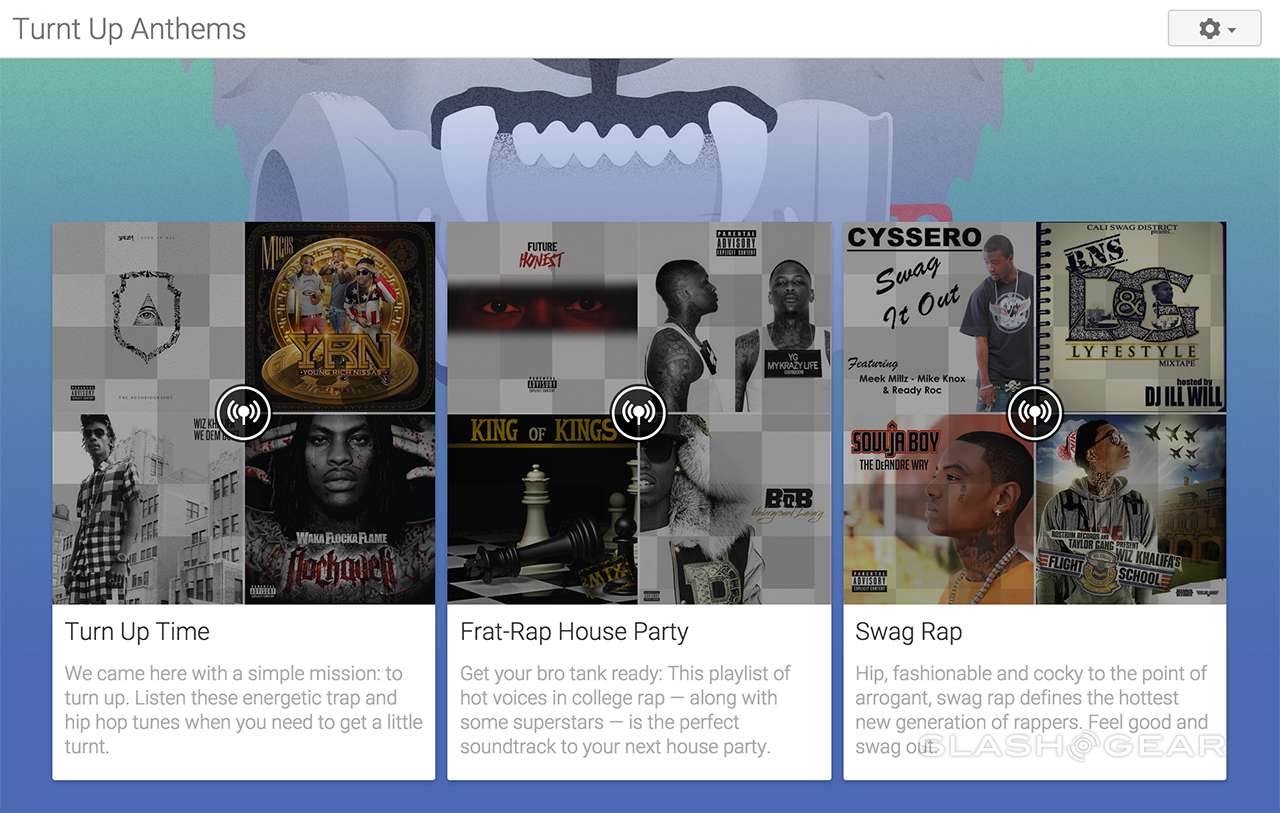Select the pyramid eye album cover
This screenshot has height=813, width=1280.
pos(148,317)
